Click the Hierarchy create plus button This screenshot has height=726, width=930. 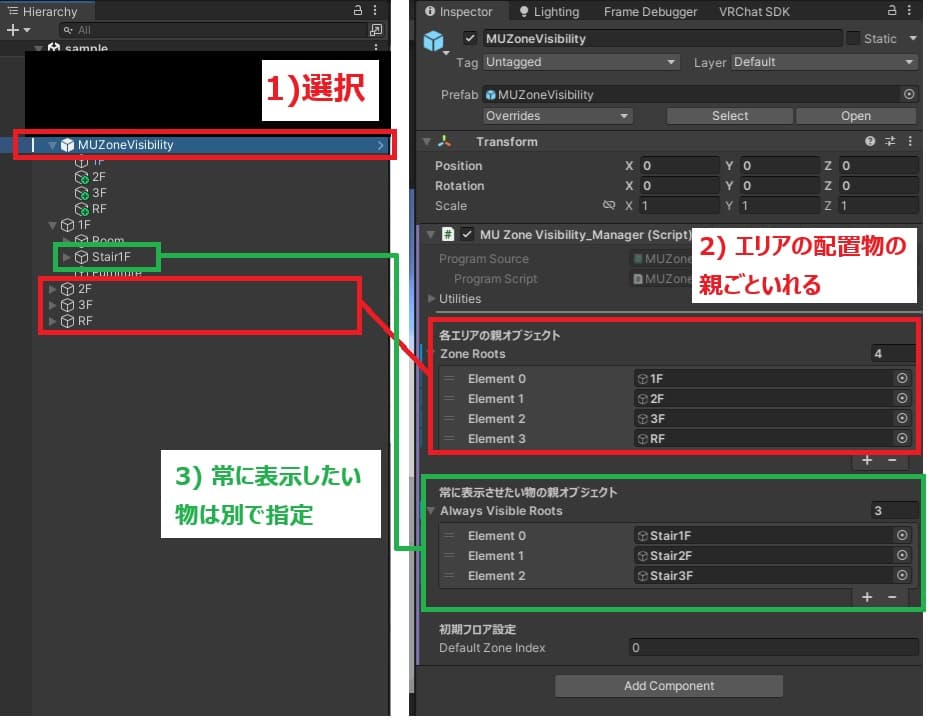click(x=13, y=30)
